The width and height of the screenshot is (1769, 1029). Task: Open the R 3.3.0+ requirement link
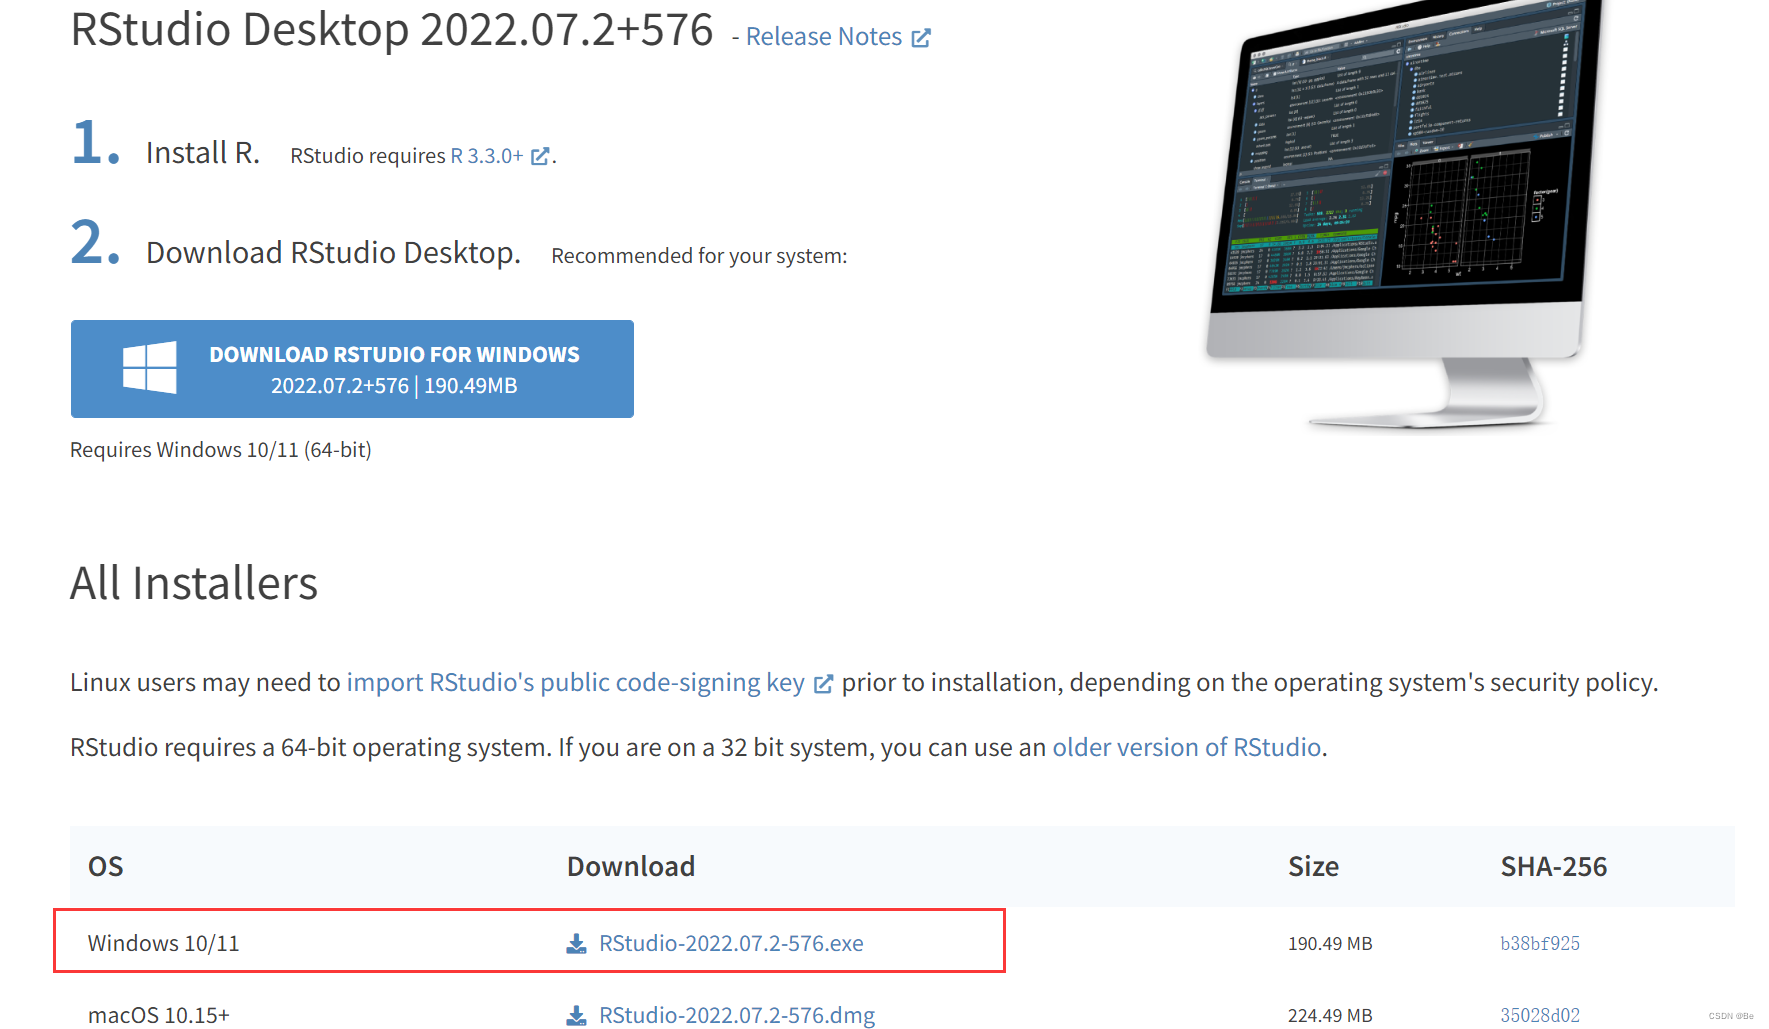pos(489,156)
